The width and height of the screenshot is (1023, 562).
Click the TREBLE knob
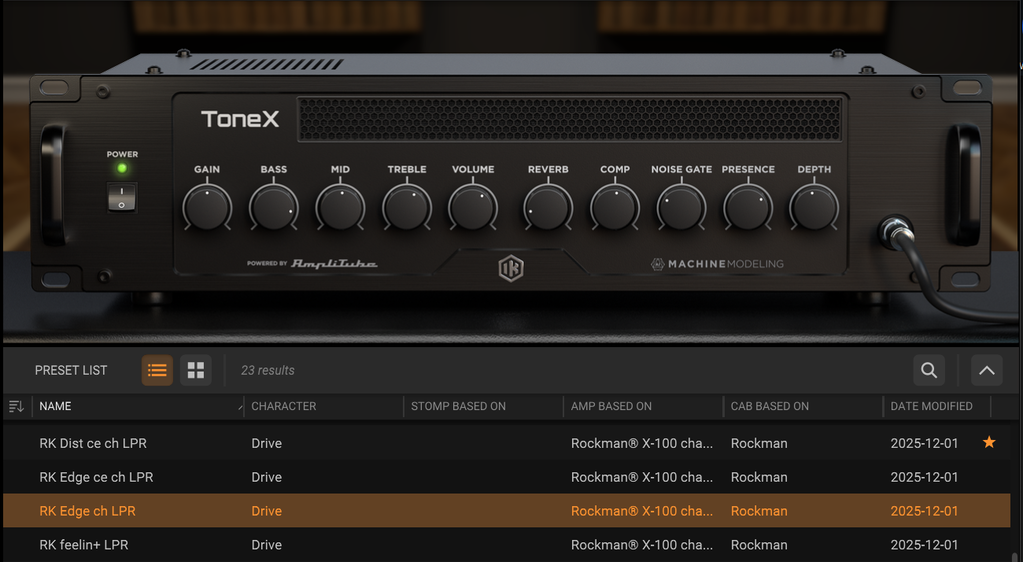(406, 208)
